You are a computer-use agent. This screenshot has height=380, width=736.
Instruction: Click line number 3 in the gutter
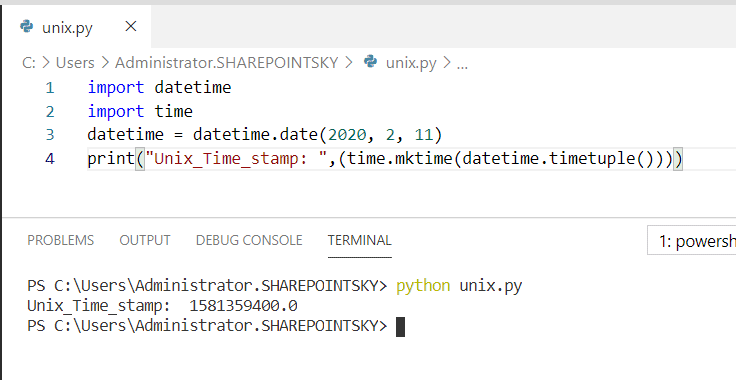pyautogui.click(x=50, y=135)
